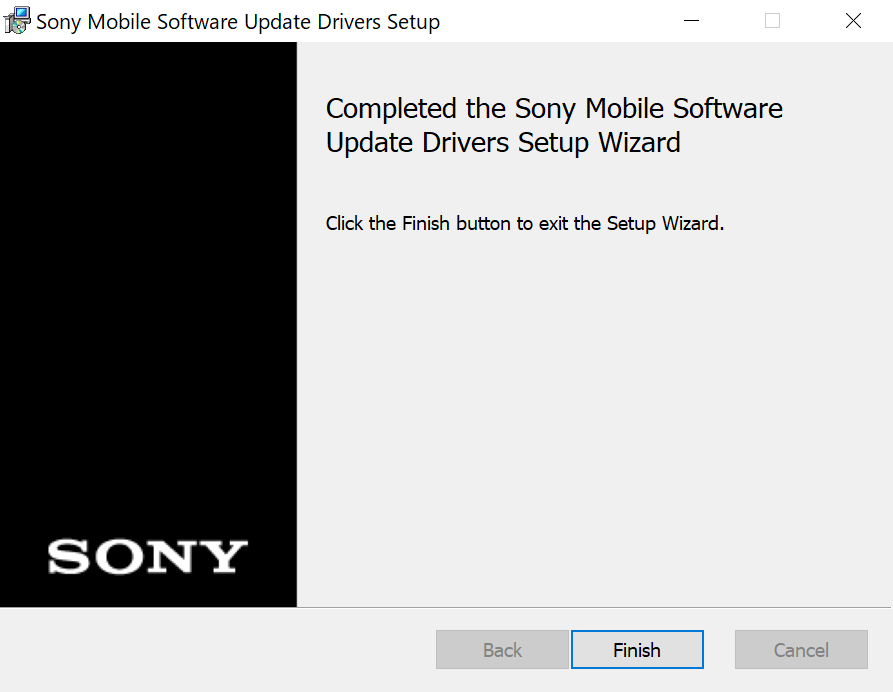Click the black banner above the SONY logo
The height and width of the screenshot is (692, 893).
pyautogui.click(x=148, y=285)
